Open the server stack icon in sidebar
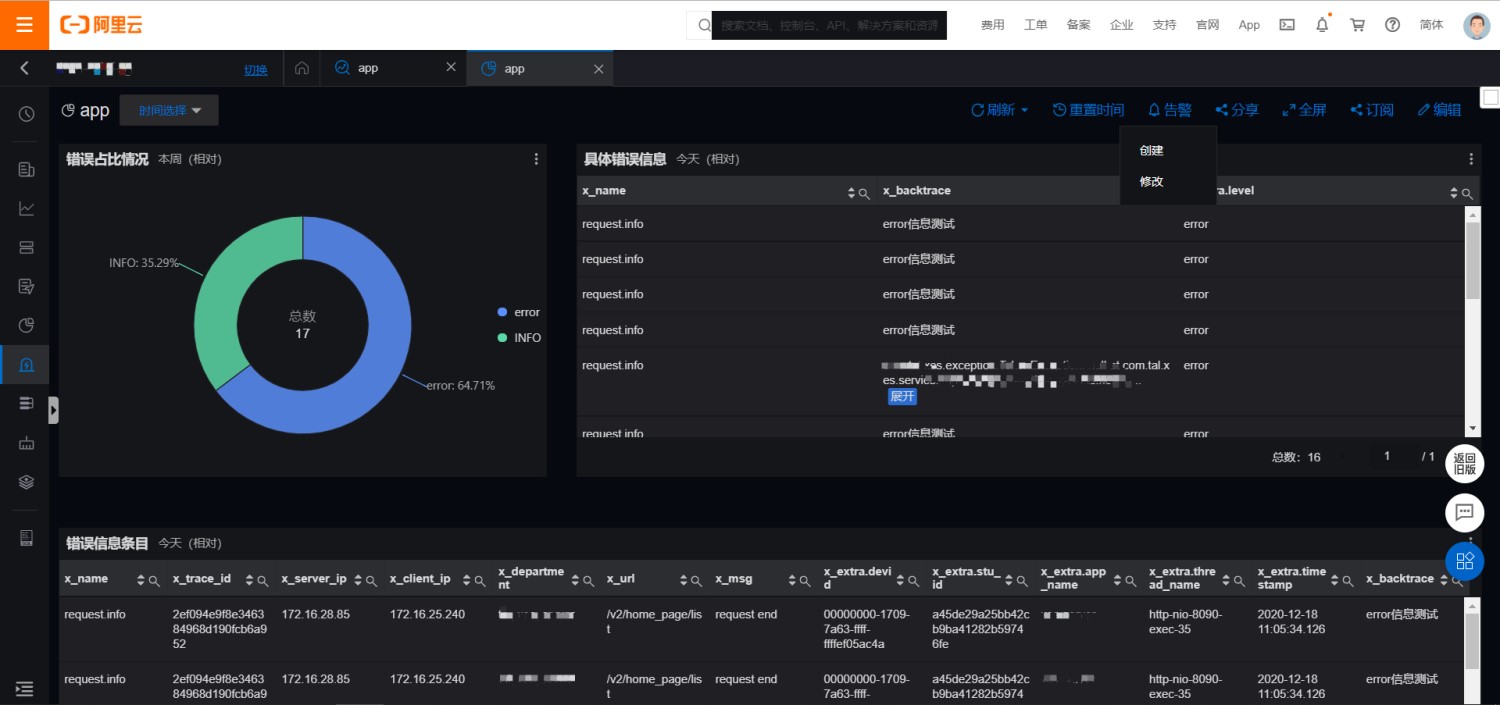1500x705 pixels. pyautogui.click(x=27, y=247)
